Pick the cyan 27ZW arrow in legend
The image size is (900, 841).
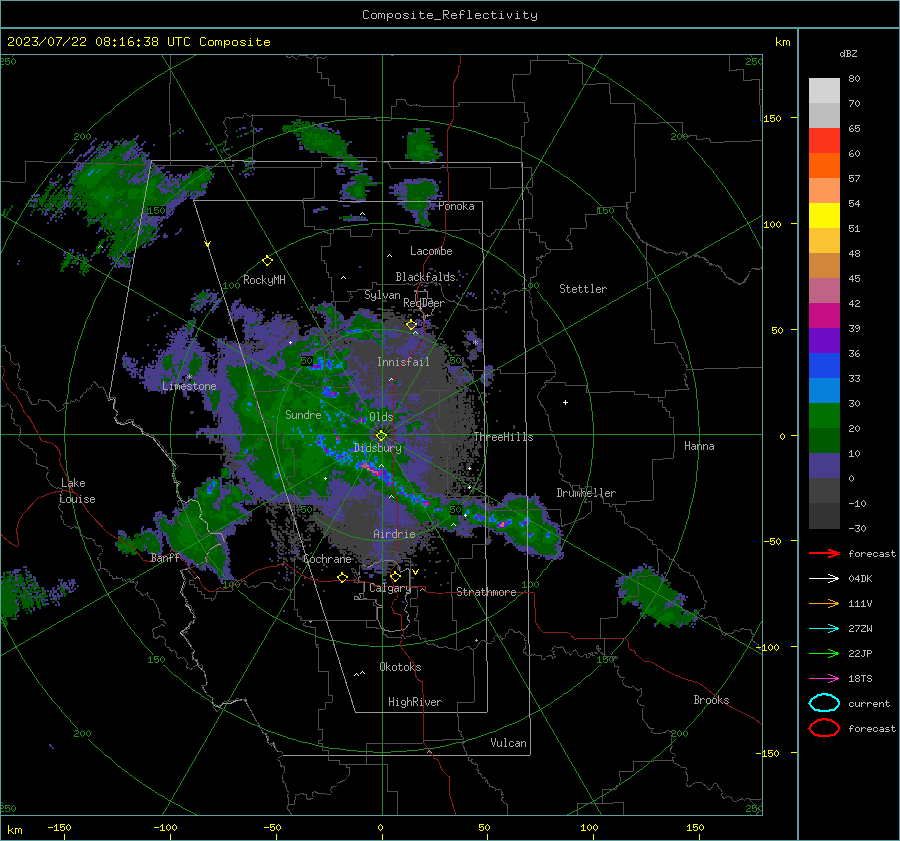pos(824,629)
